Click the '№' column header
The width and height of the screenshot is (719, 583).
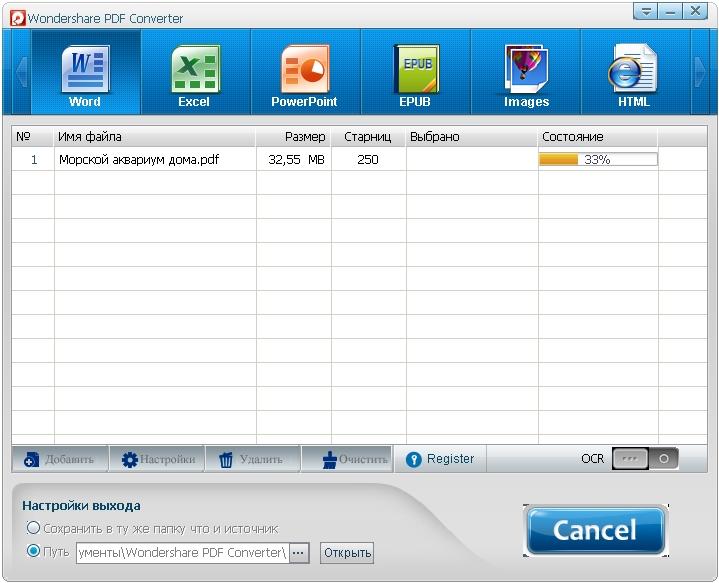pyautogui.click(x=33, y=137)
